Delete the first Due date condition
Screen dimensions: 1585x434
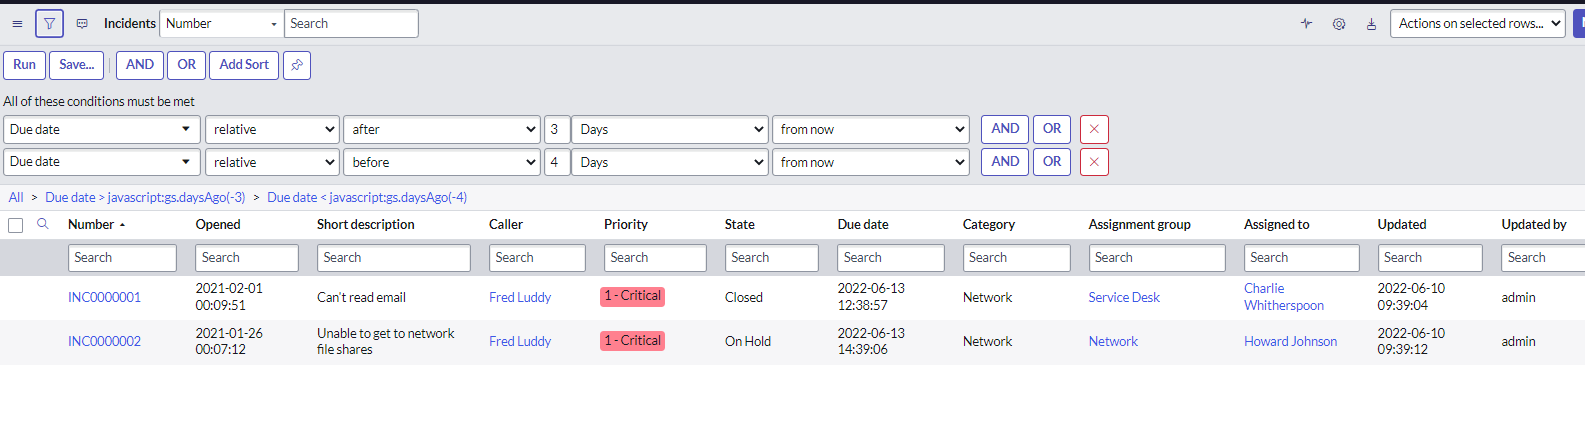pos(1094,129)
